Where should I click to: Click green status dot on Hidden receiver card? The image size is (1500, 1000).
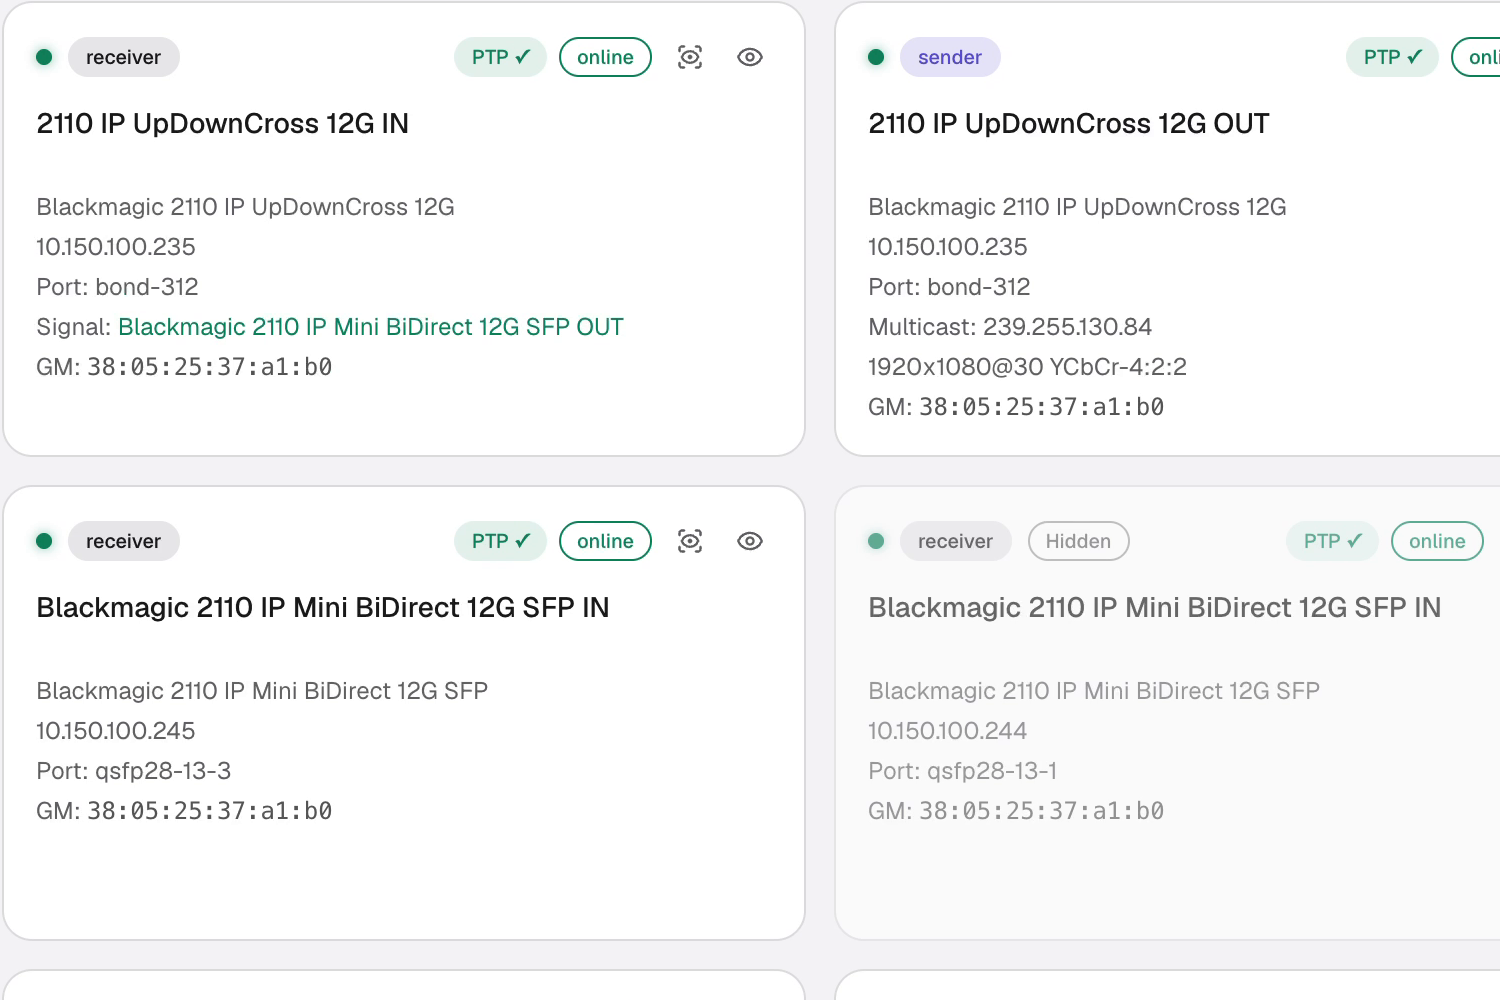pos(876,541)
